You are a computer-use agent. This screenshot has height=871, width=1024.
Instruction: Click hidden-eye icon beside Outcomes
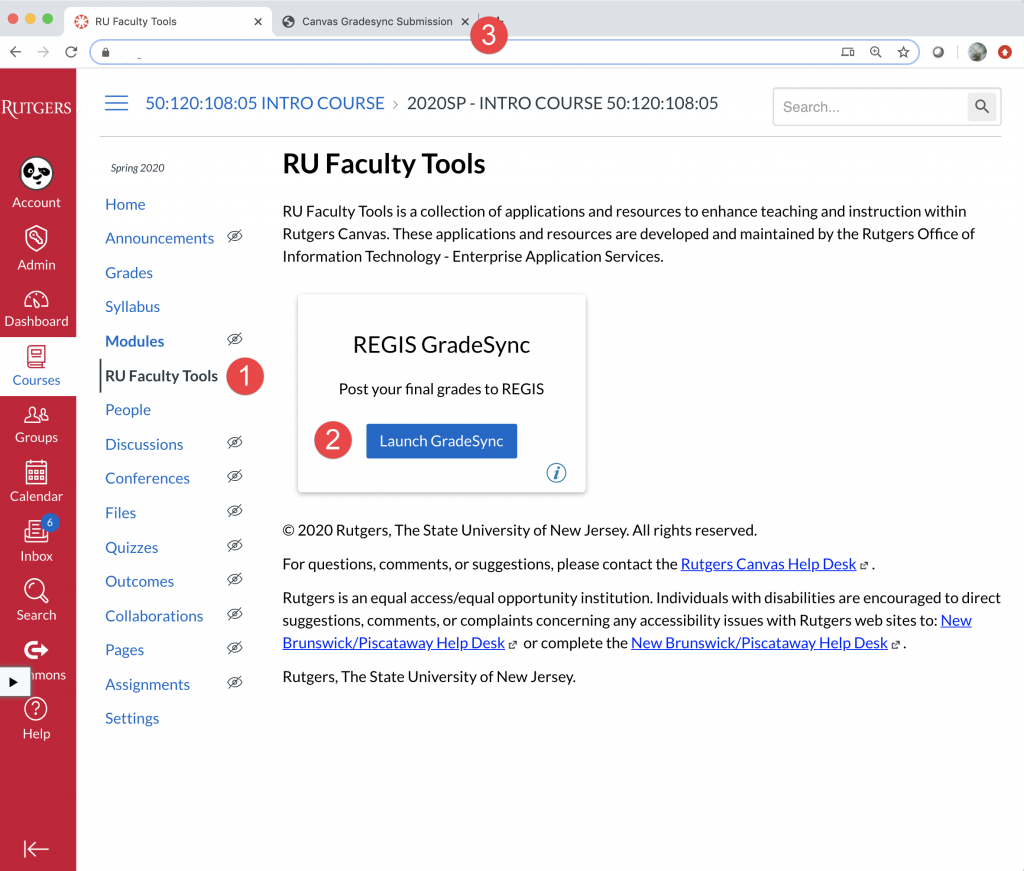click(234, 579)
